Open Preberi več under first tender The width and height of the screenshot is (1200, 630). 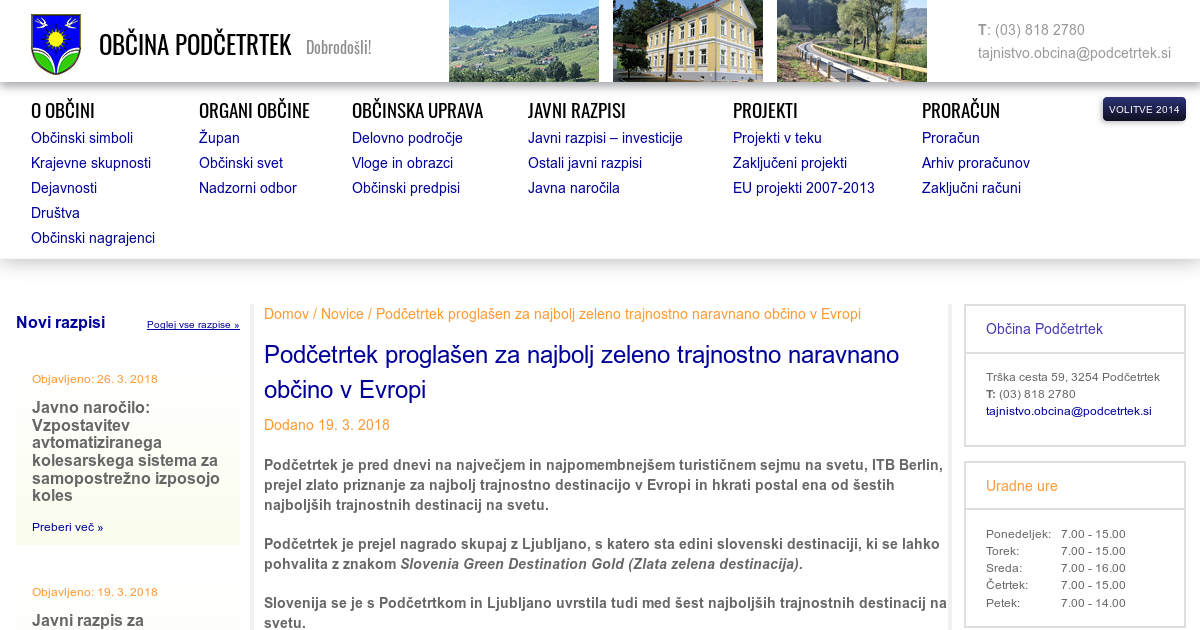(67, 527)
